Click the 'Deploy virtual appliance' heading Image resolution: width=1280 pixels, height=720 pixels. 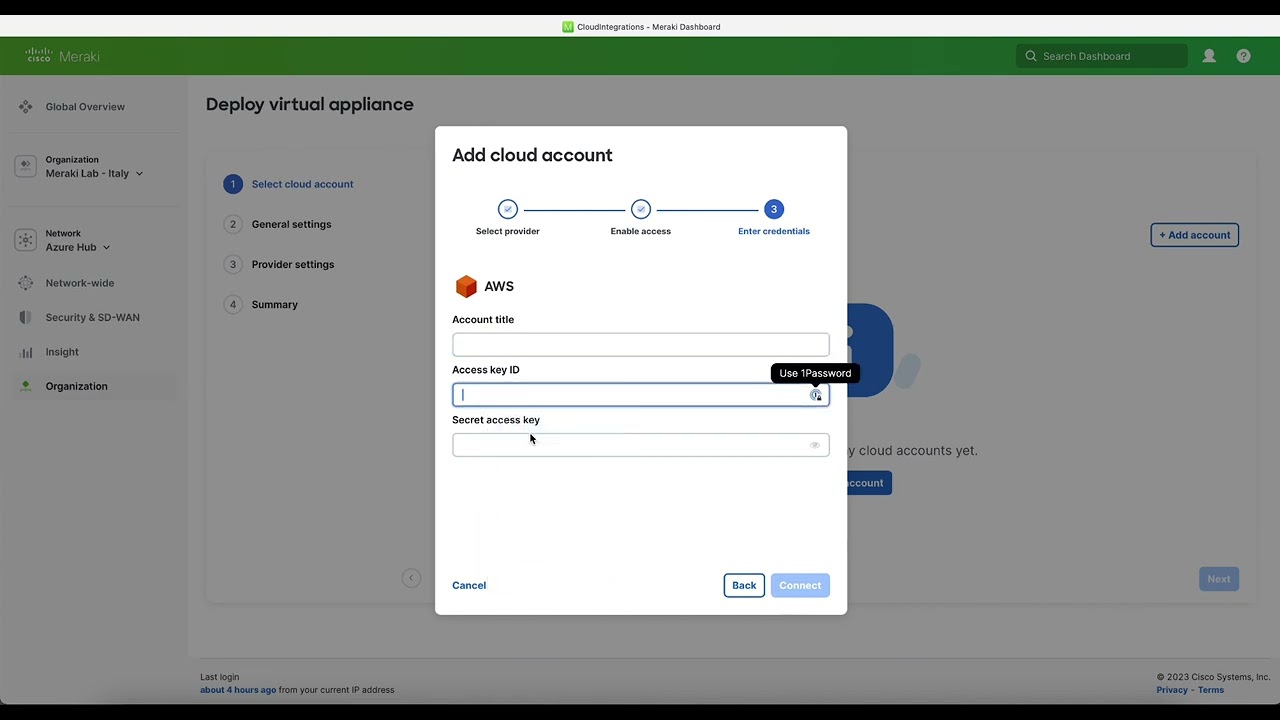tap(310, 104)
